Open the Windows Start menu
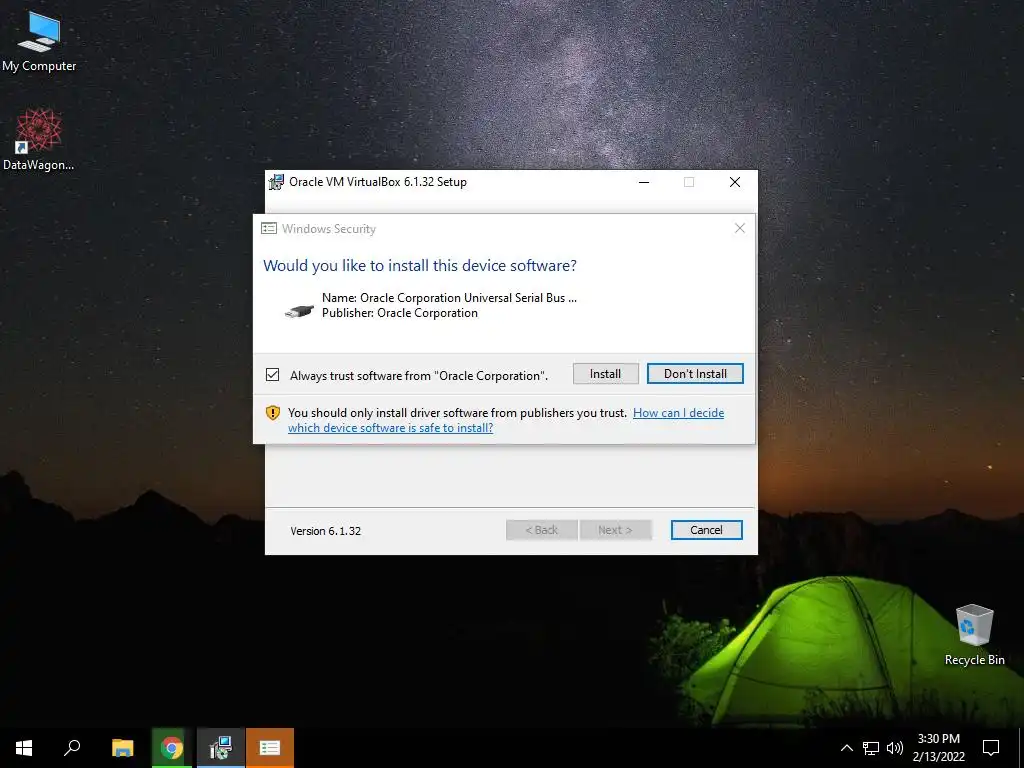 24,748
